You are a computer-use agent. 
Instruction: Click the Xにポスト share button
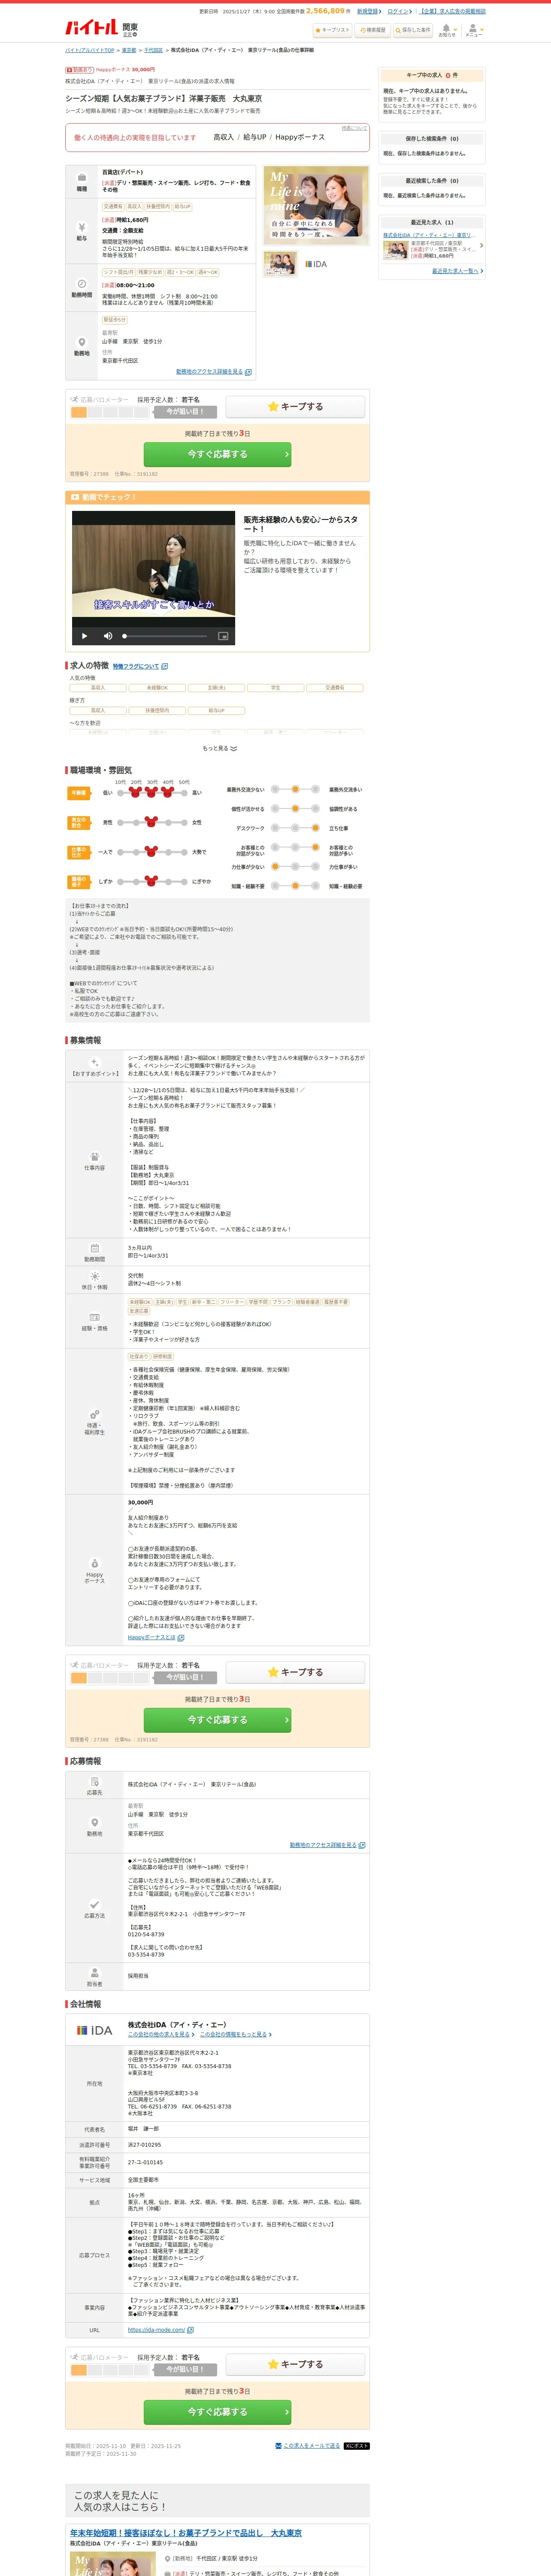[x=357, y=2446]
